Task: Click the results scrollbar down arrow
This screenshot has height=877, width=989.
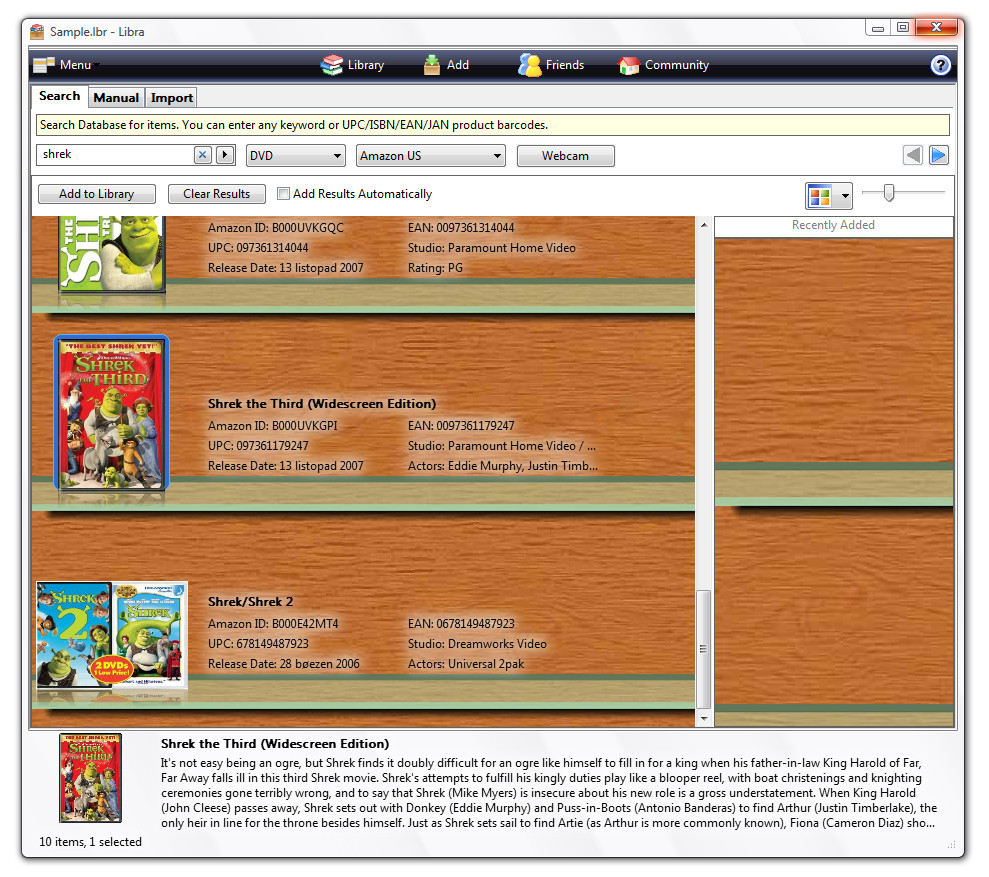Action: point(704,719)
